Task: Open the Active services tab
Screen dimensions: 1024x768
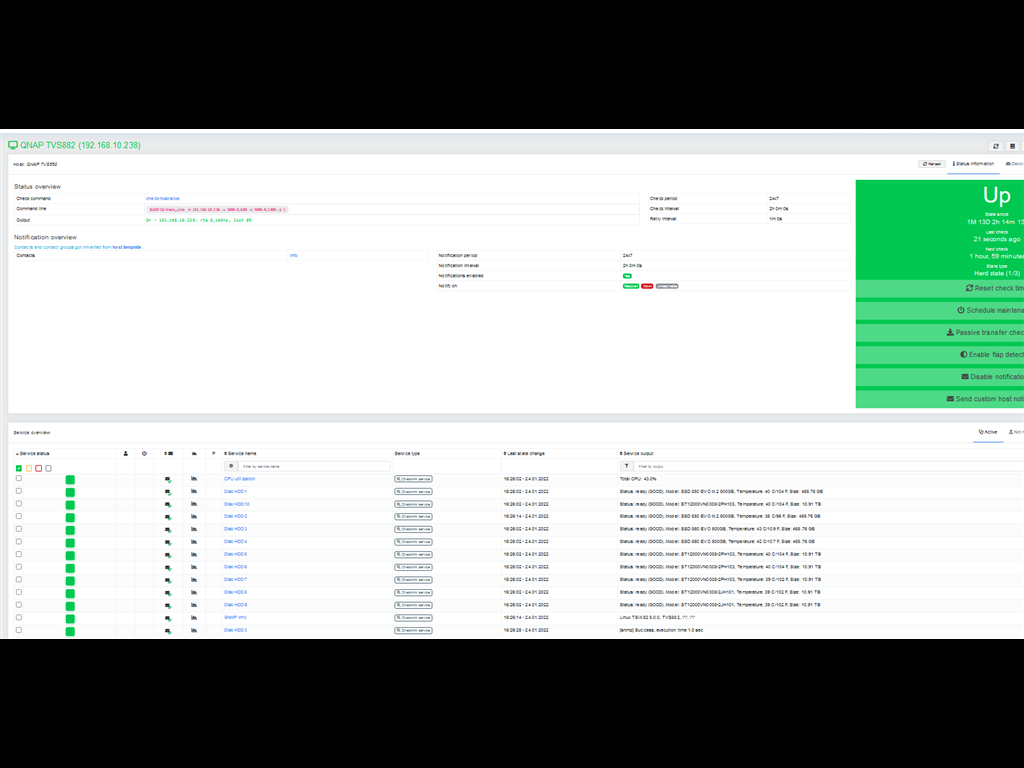Action: coord(987,432)
